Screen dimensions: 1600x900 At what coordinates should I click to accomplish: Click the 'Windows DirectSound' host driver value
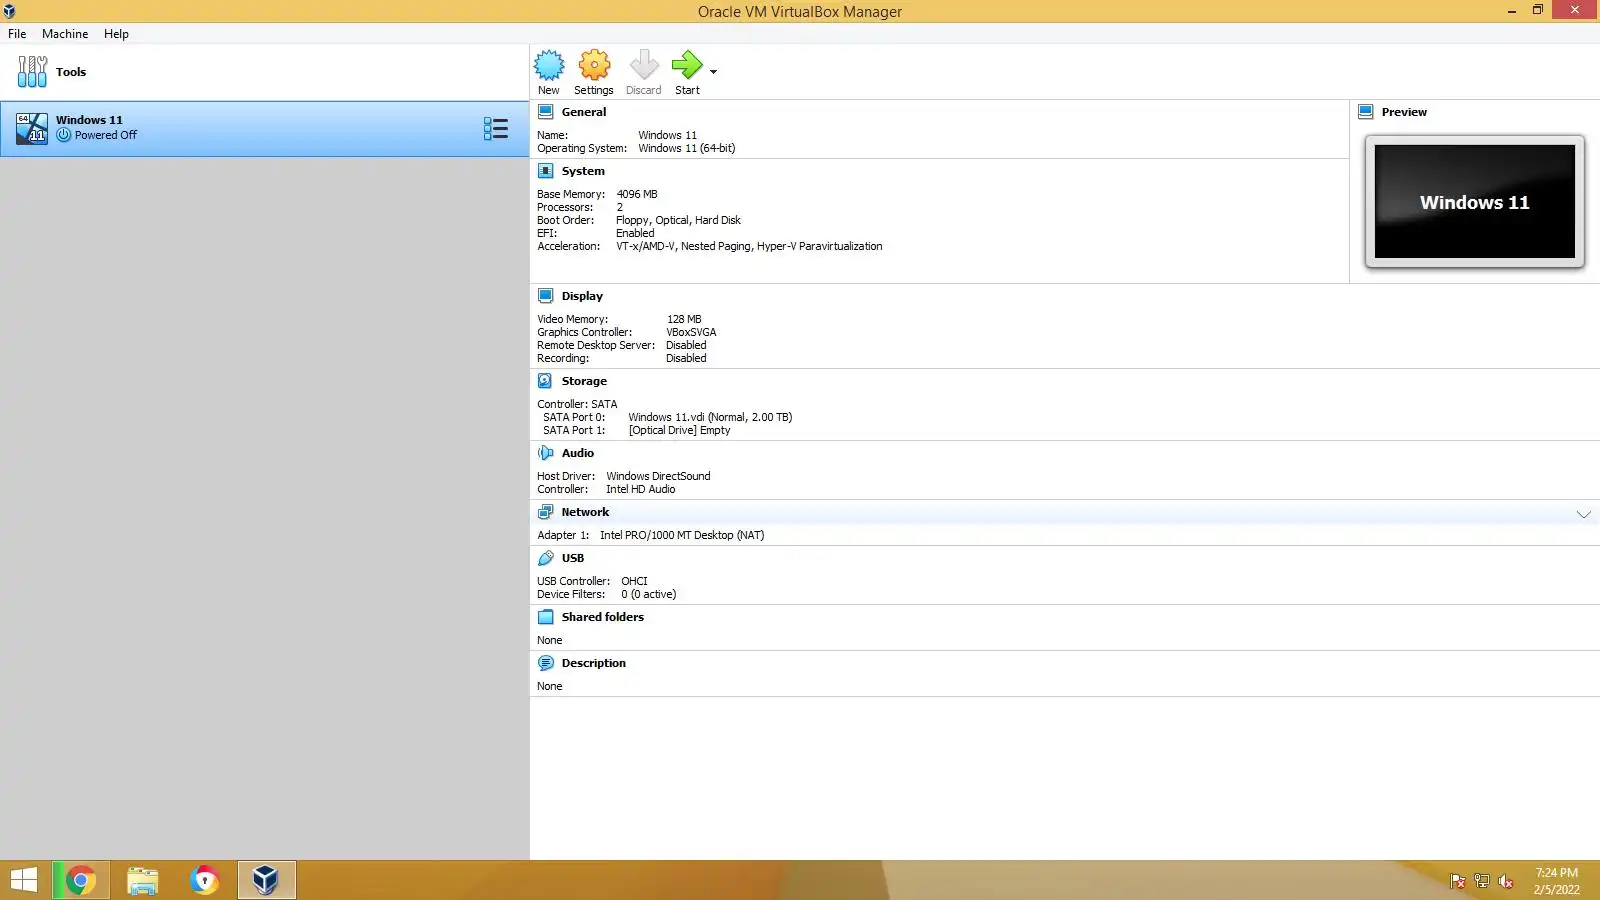658,476
